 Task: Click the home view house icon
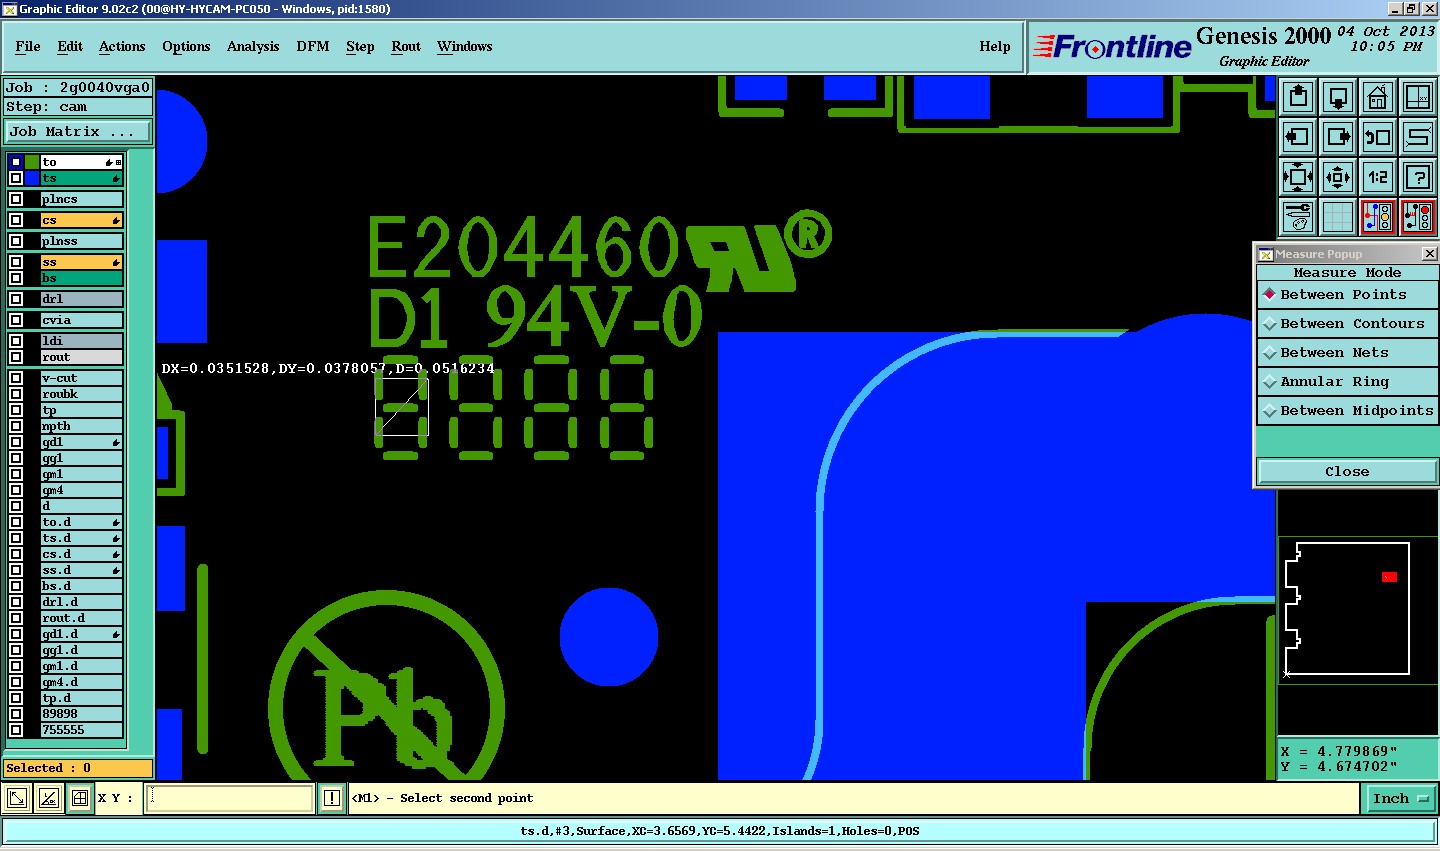click(1378, 97)
